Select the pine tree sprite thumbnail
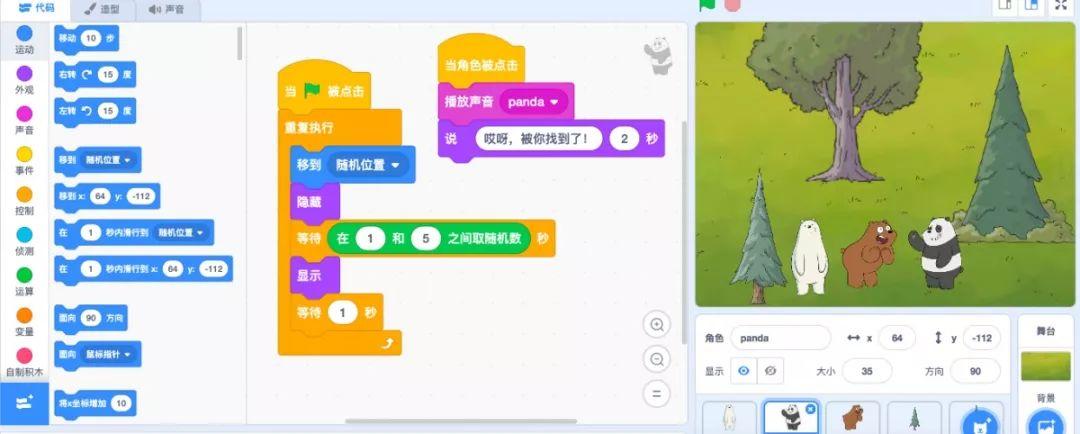Screen dimensions: 1080x434 914,417
